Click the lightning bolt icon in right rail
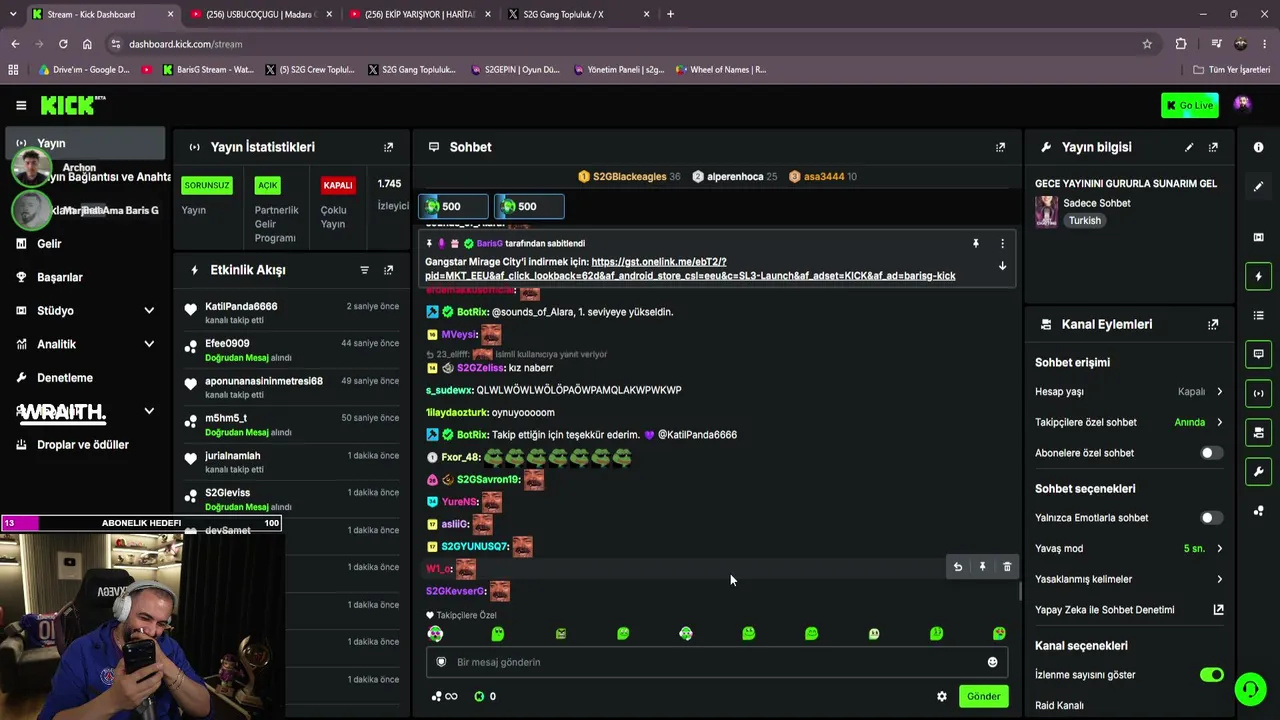 [x=1258, y=276]
